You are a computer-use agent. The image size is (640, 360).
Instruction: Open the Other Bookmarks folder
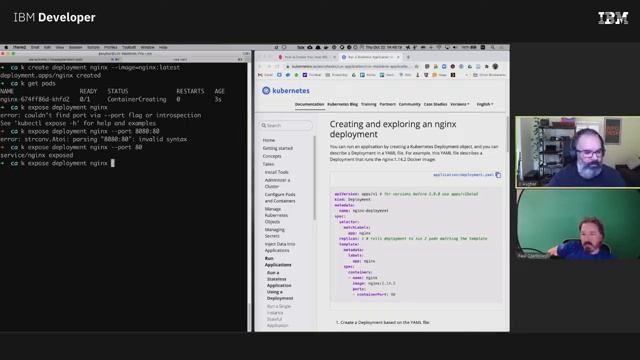tap(489, 75)
